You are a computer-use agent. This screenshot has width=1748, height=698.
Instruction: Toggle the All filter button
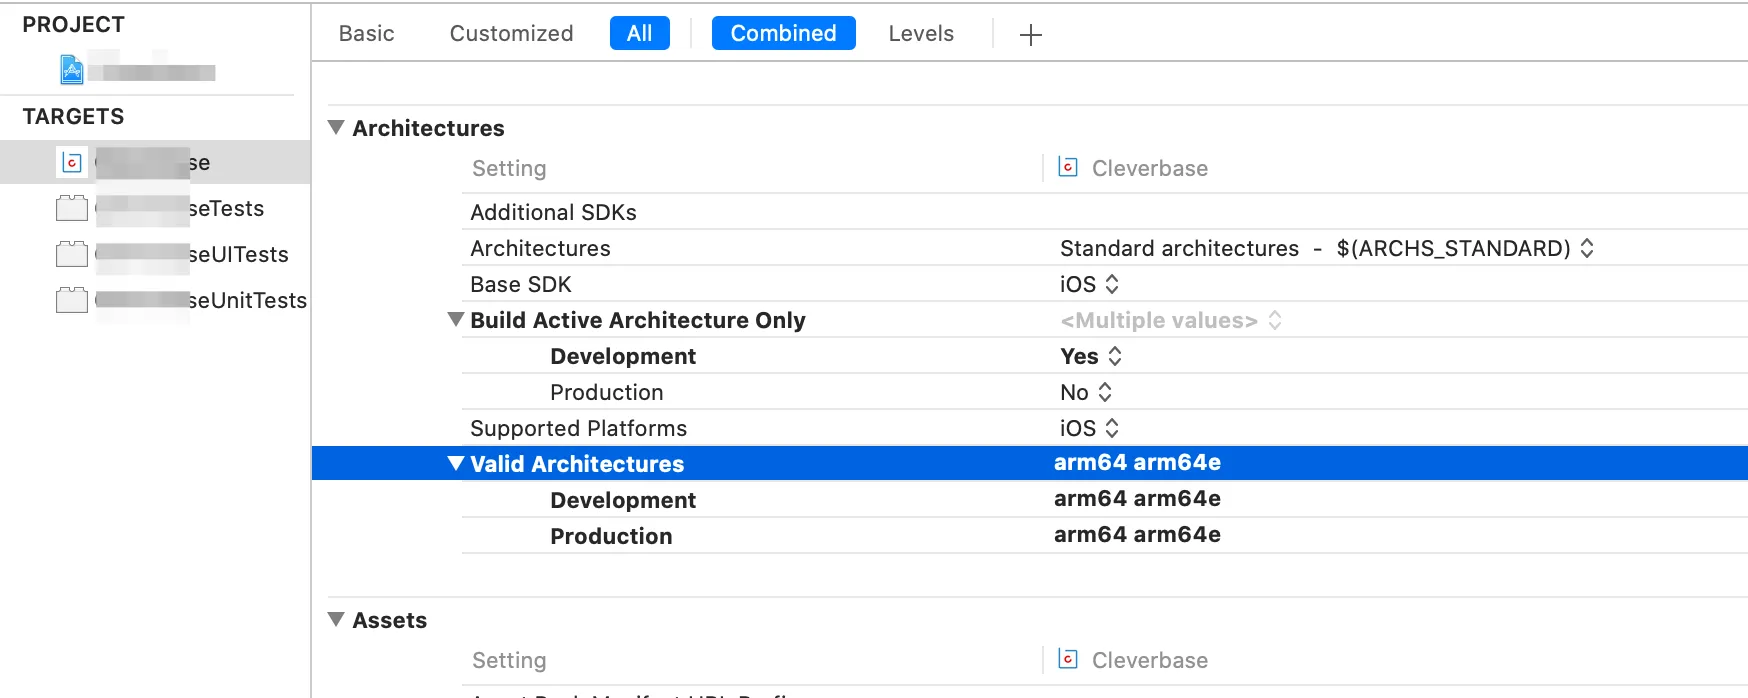[x=639, y=33]
